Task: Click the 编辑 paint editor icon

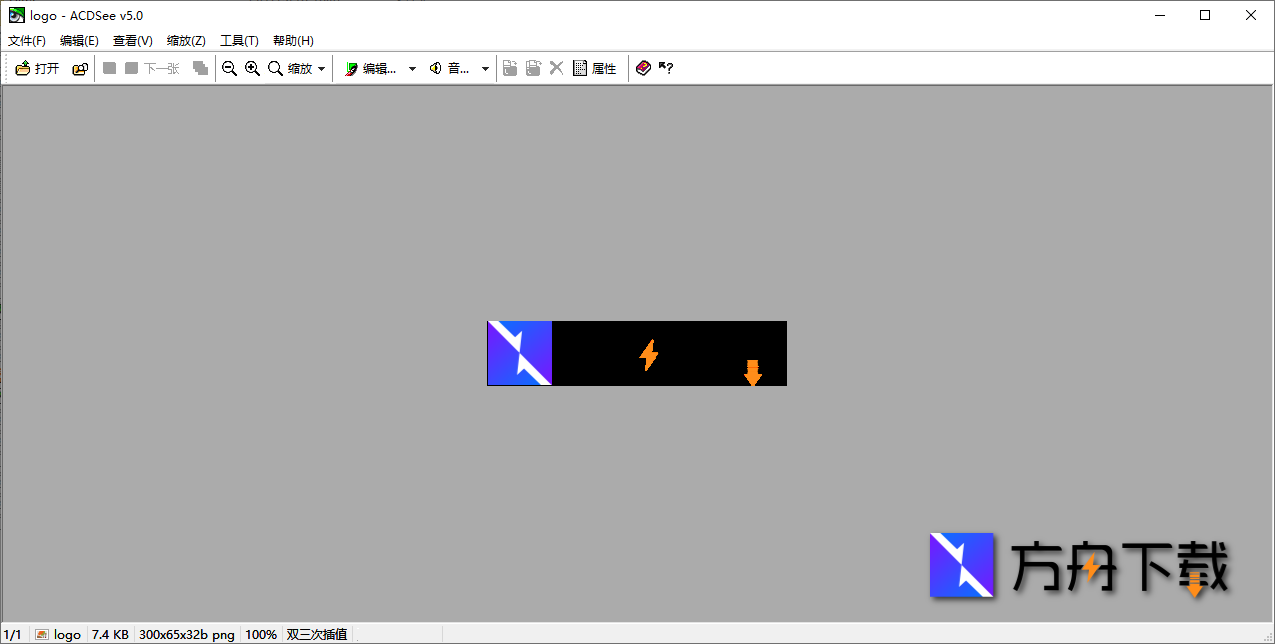Action: (x=351, y=69)
